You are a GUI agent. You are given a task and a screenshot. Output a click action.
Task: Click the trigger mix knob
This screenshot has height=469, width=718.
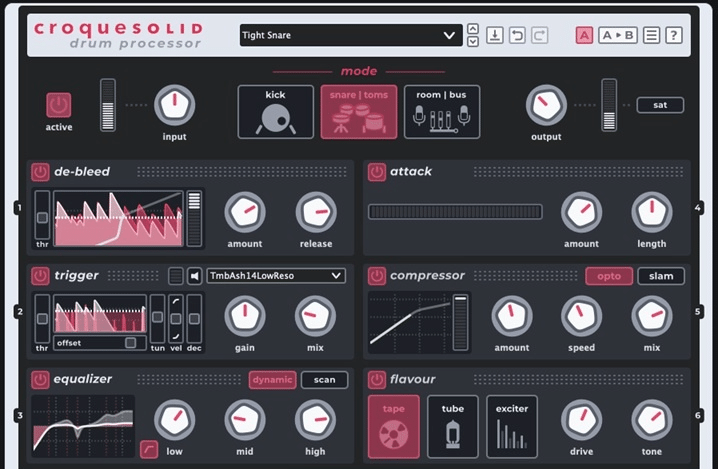click(315, 316)
